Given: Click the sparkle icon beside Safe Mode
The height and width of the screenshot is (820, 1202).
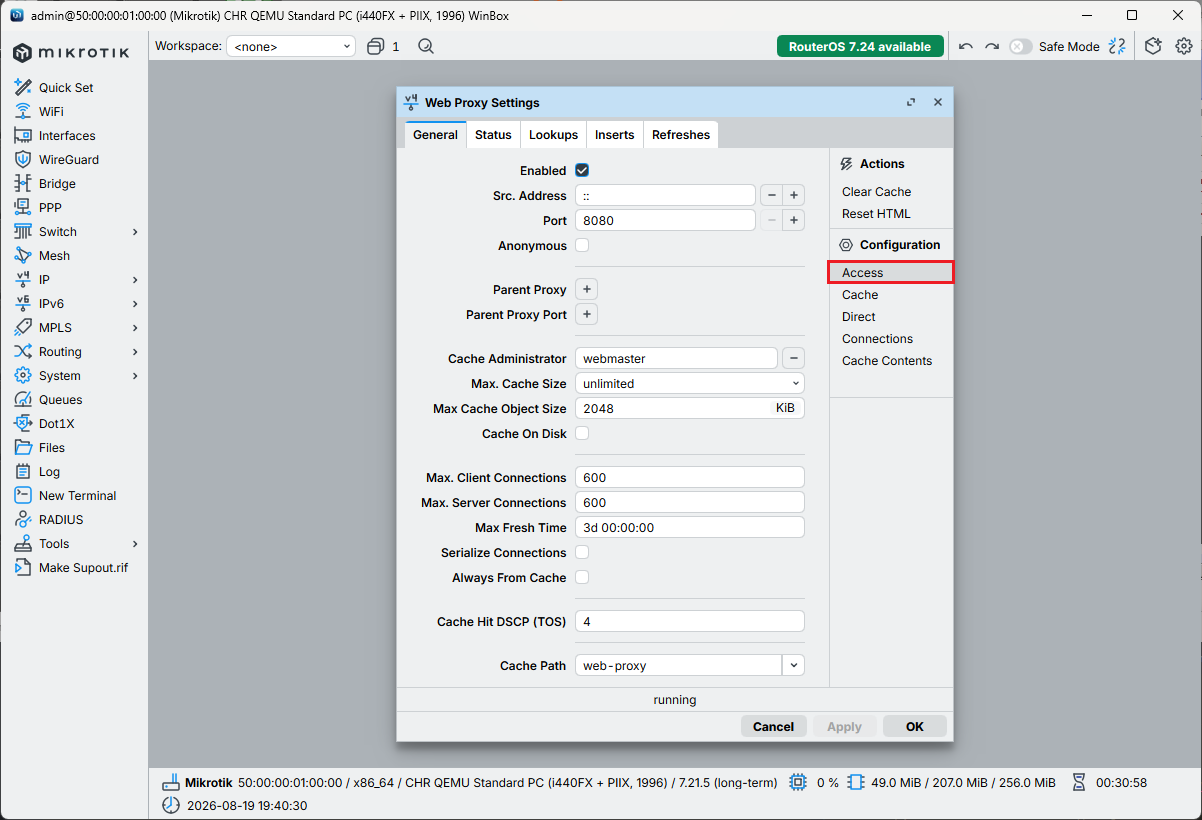Looking at the screenshot, I should (1118, 46).
